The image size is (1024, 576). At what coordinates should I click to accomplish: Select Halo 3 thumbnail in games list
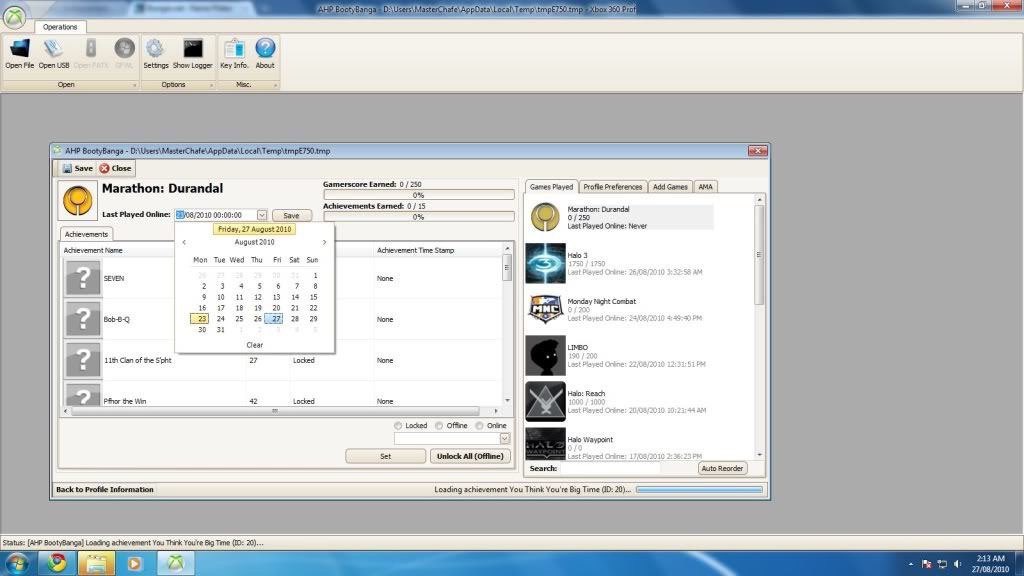[545, 263]
